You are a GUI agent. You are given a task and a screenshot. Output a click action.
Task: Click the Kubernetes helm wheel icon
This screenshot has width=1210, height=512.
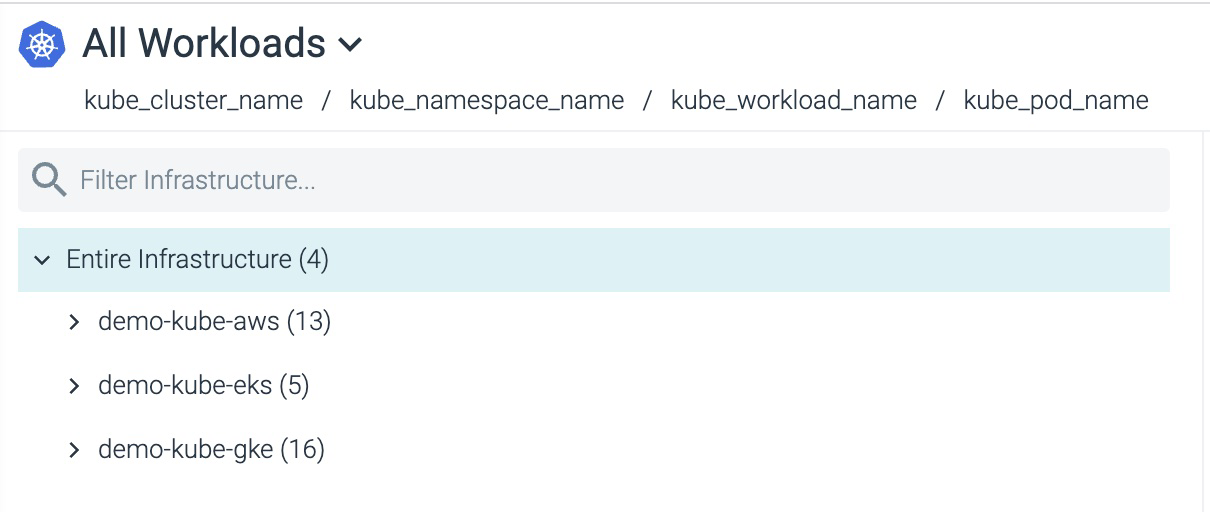[x=42, y=44]
